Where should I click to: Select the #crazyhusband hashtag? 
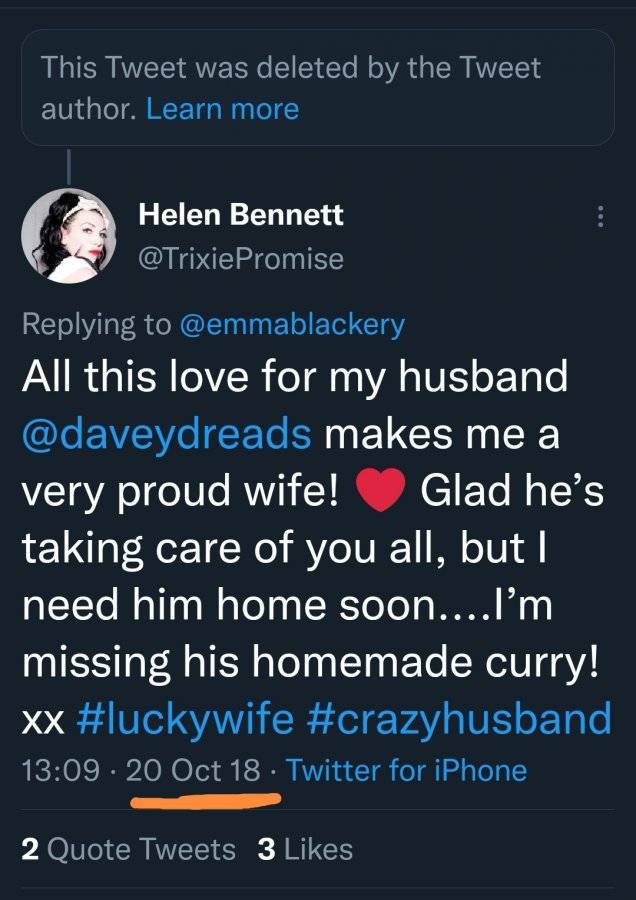point(459,719)
